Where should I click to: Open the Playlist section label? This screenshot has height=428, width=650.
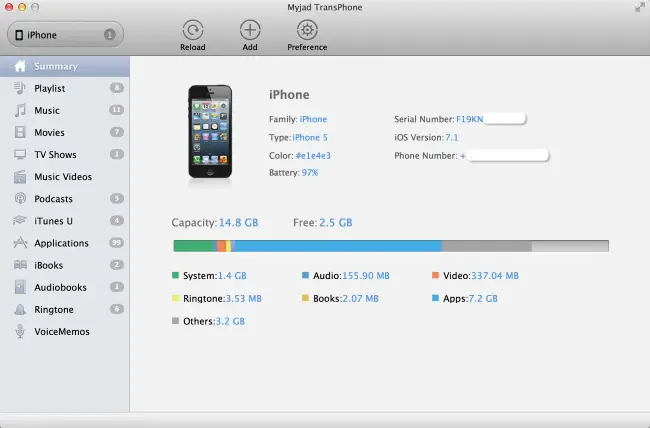[x=49, y=88]
